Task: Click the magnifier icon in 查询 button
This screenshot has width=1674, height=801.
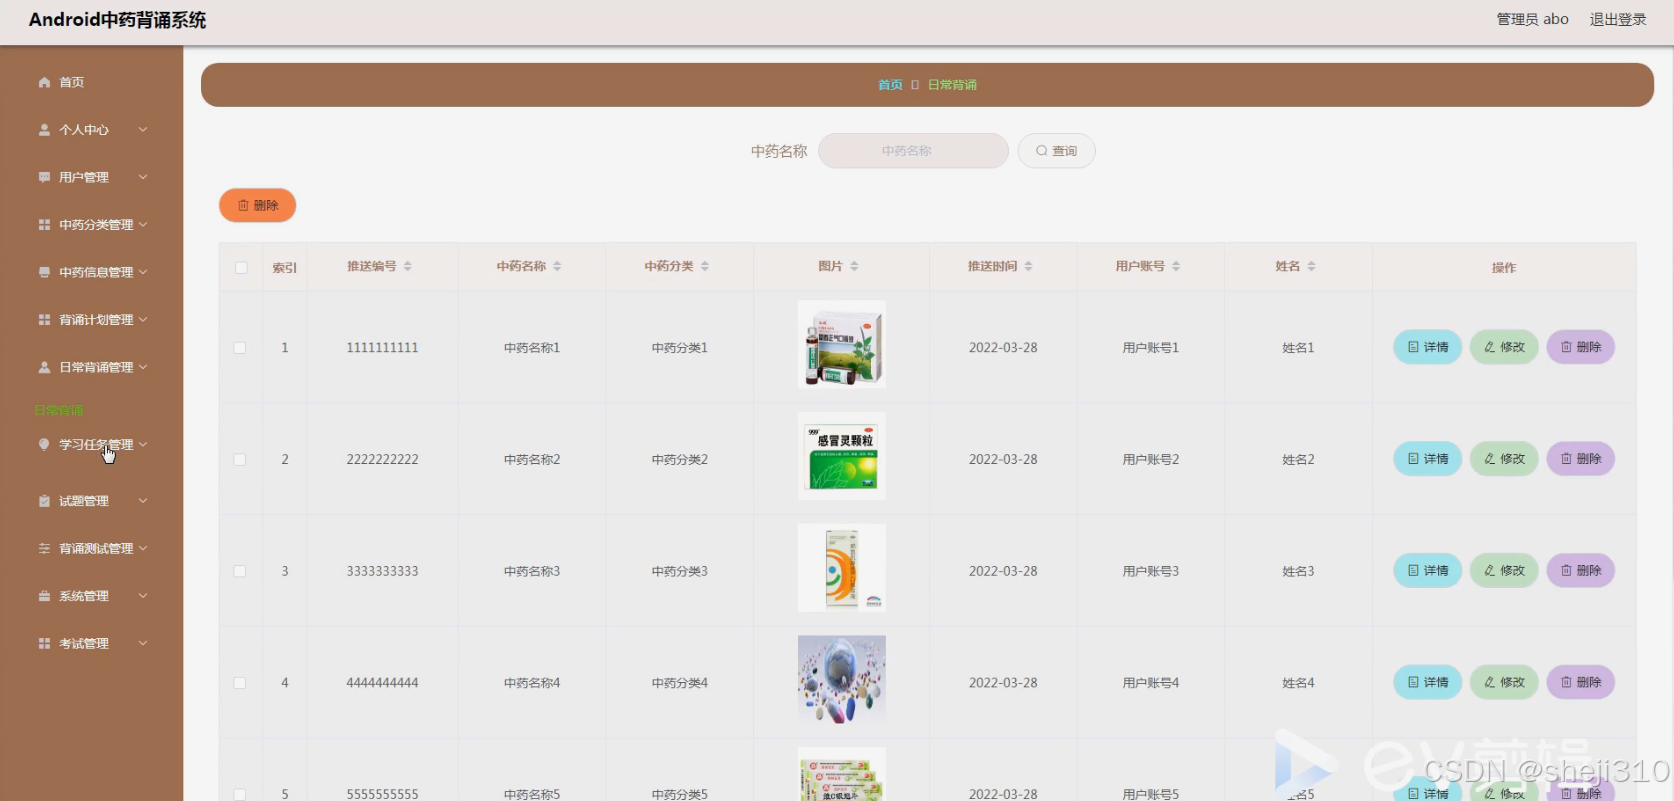Action: (1042, 151)
